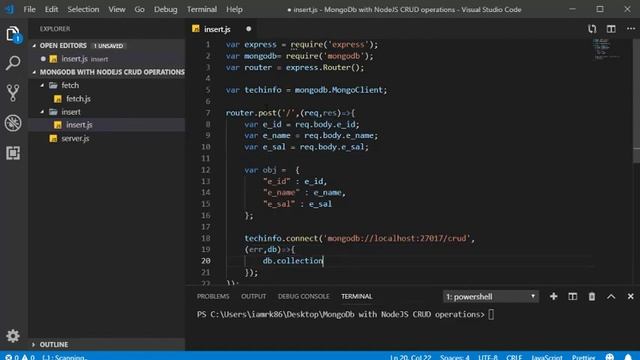Add a new terminal
Screen dimensions: 640x360
coord(553,296)
